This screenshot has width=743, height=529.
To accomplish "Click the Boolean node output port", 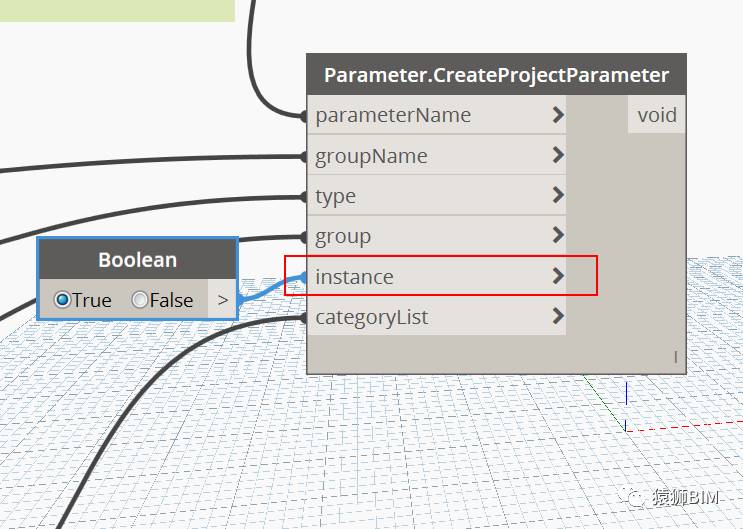I will coord(222,299).
